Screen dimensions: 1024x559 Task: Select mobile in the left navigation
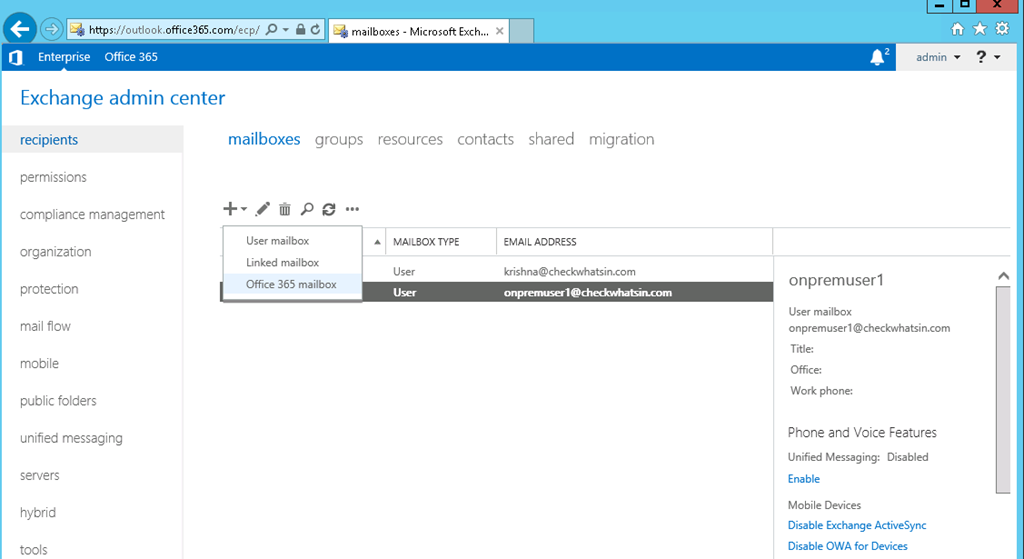click(39, 363)
